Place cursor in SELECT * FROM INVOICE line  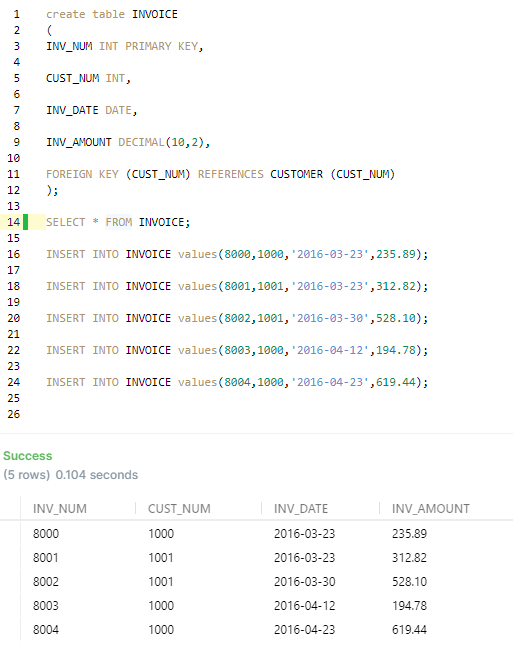coord(118,222)
